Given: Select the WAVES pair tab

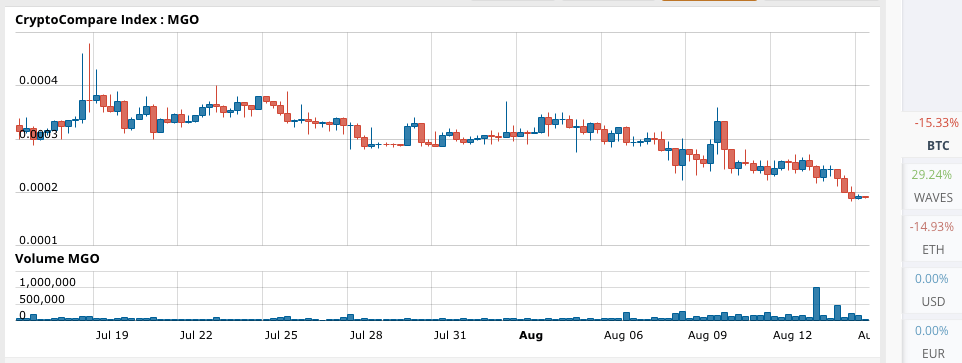Looking at the screenshot, I should point(933,186).
